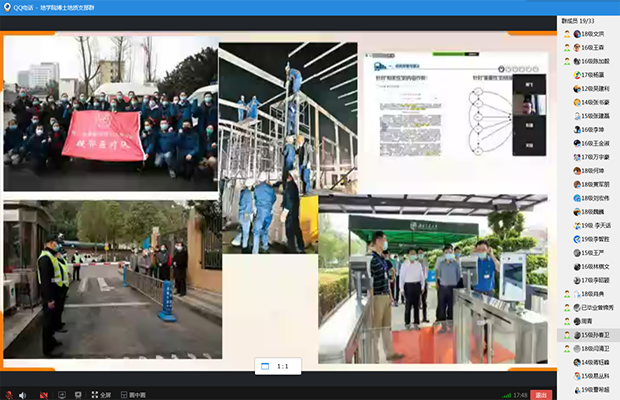This screenshot has width=620, height=400.
Task: Click member 已毕业曾锦秀 entry
Action: 590,307
